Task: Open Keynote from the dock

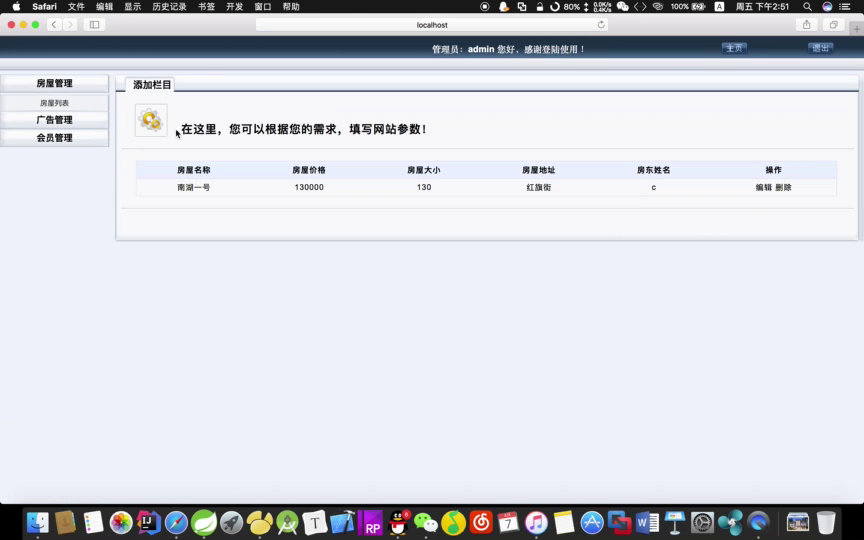Action: tap(675, 522)
